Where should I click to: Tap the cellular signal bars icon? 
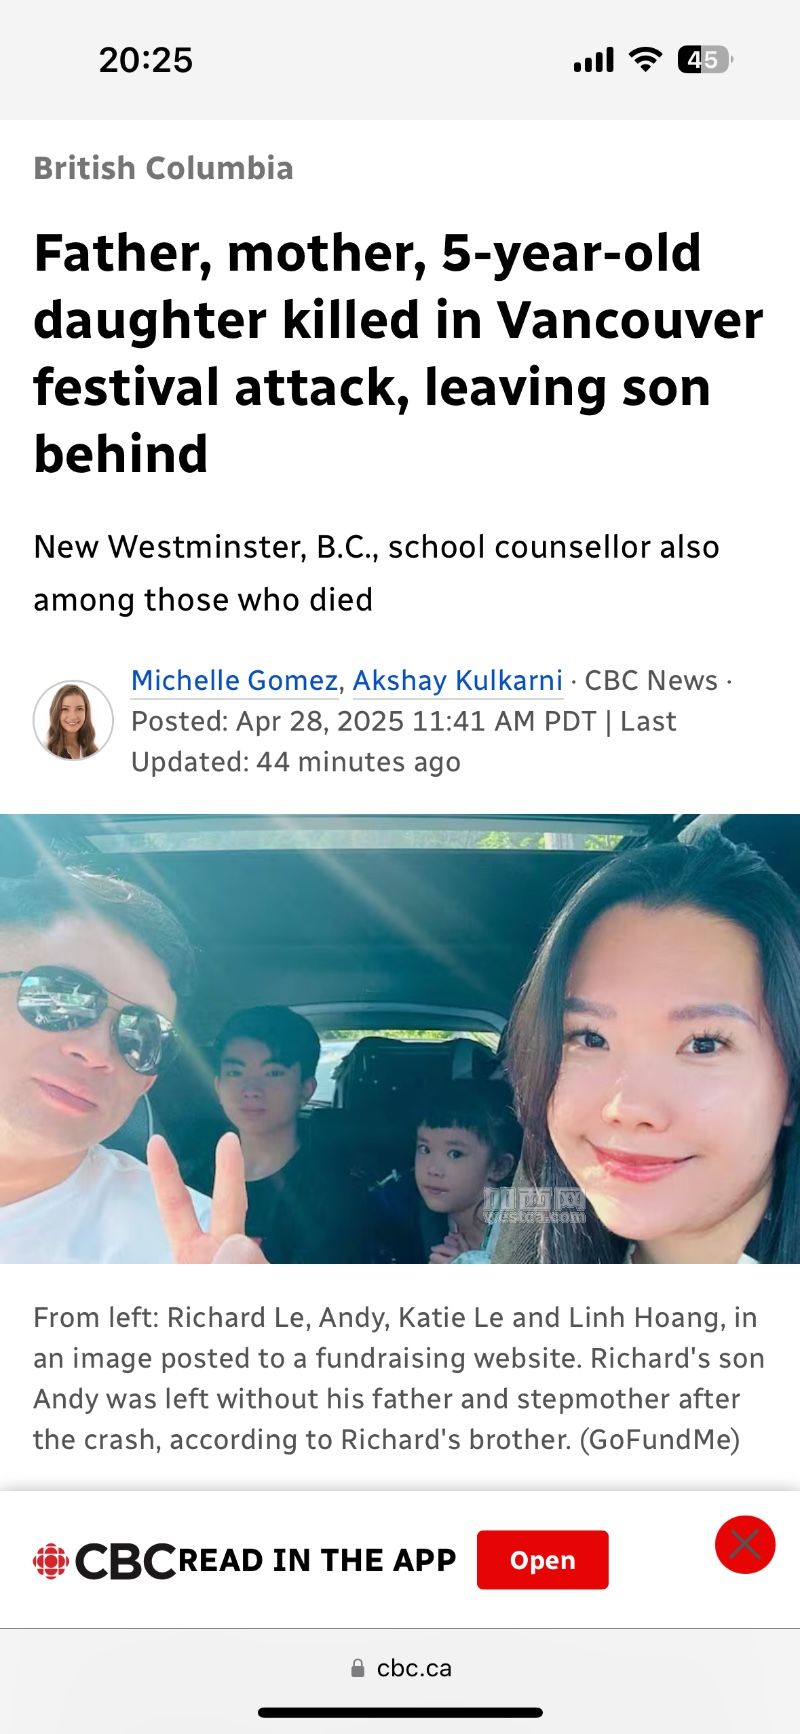(594, 61)
